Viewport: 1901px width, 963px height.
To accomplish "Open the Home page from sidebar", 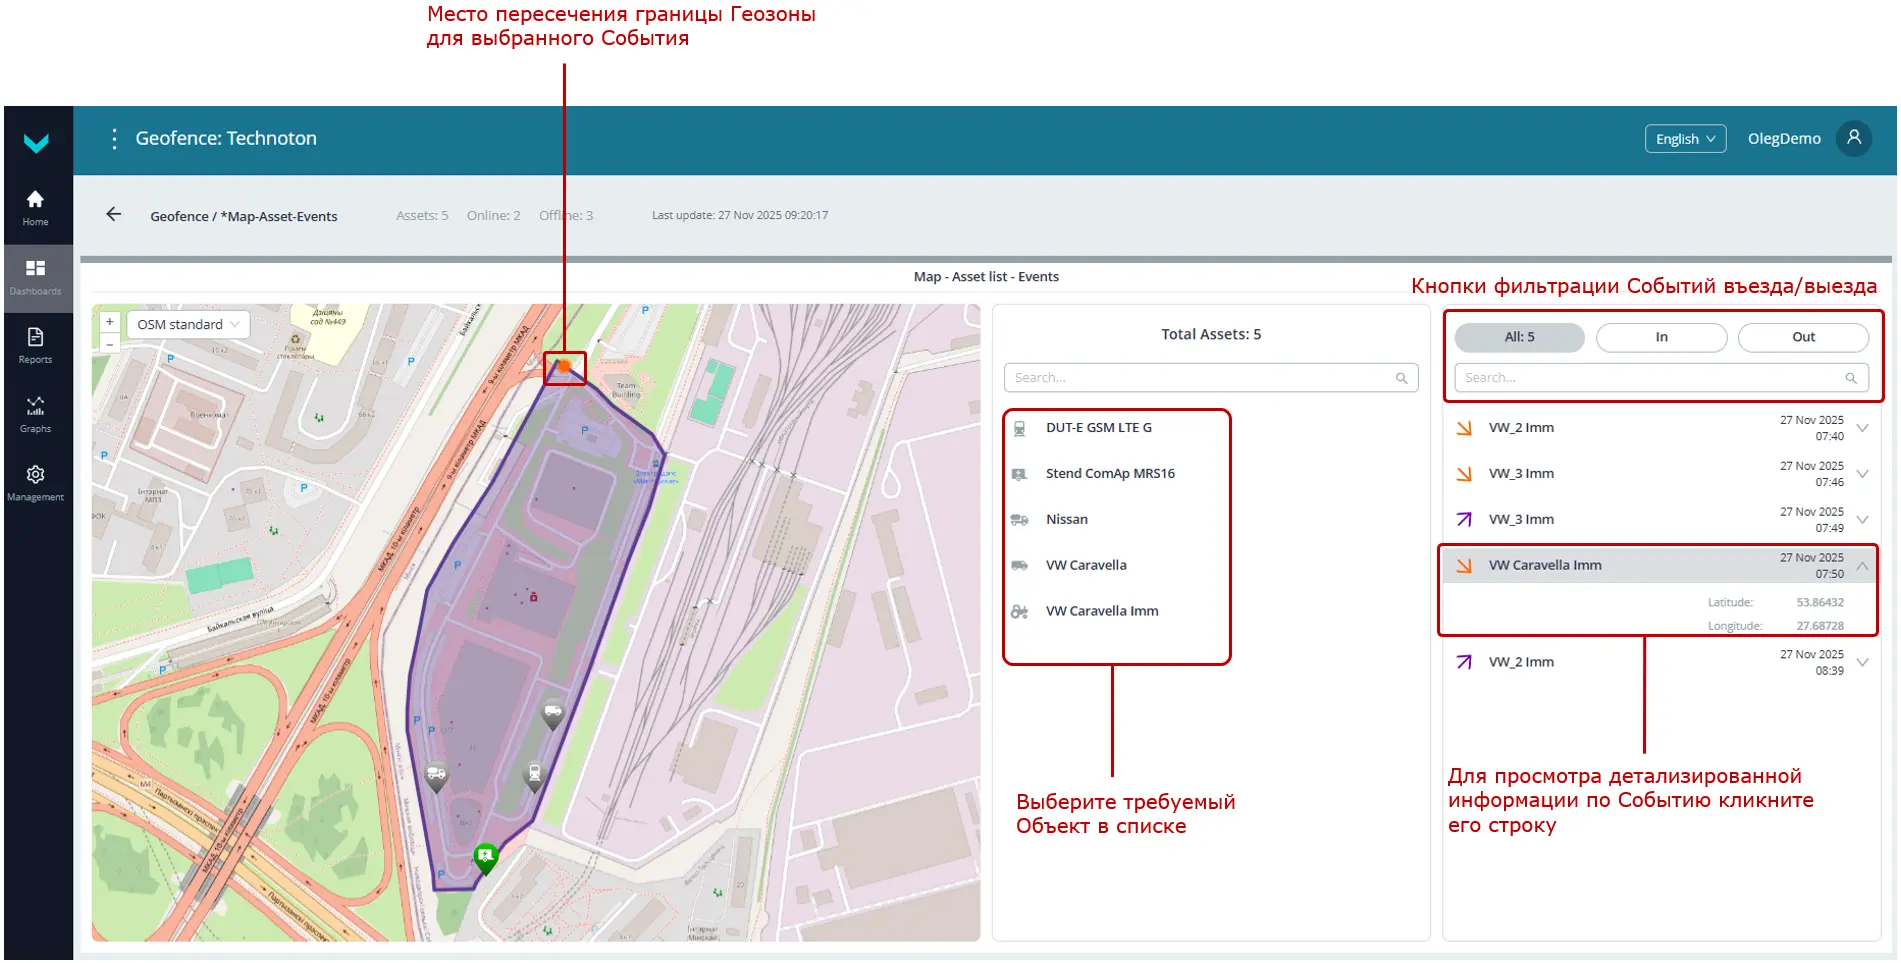I will pyautogui.click(x=35, y=207).
